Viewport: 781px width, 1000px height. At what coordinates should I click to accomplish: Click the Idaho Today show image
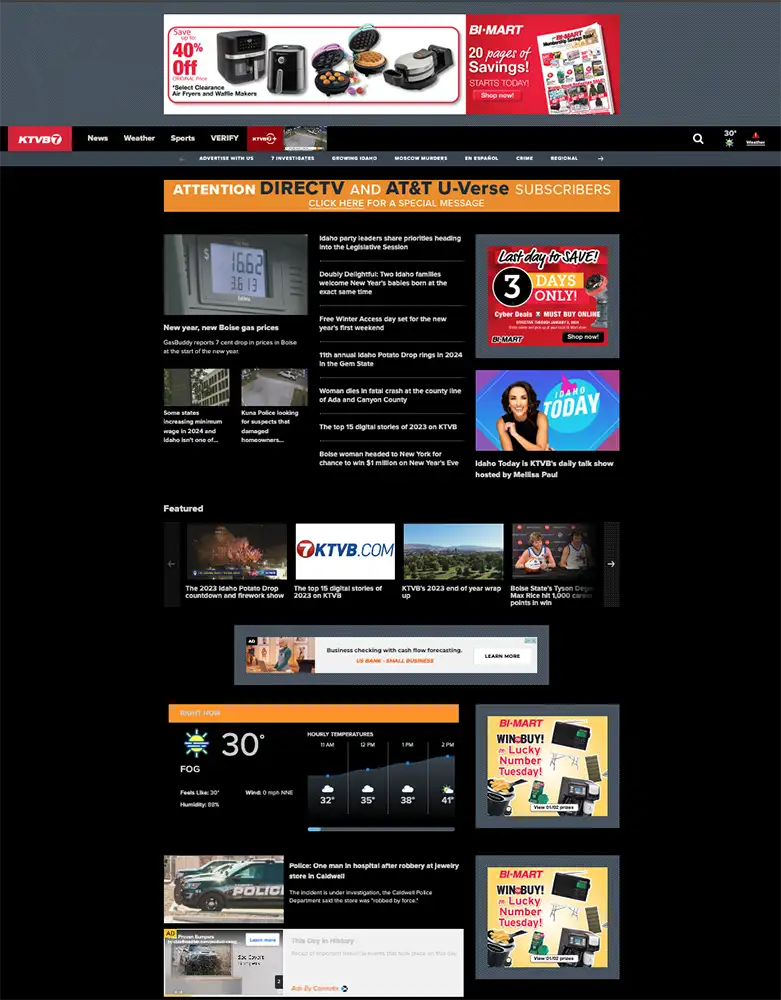(x=547, y=410)
